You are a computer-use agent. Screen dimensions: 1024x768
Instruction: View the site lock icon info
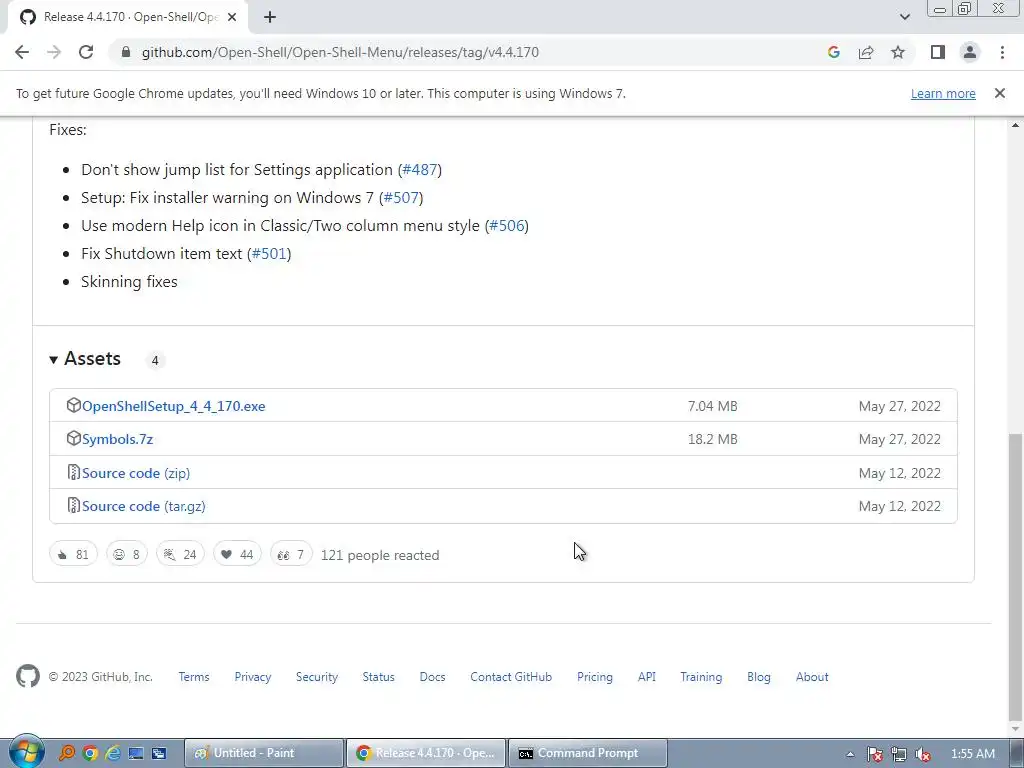pyautogui.click(x=126, y=52)
